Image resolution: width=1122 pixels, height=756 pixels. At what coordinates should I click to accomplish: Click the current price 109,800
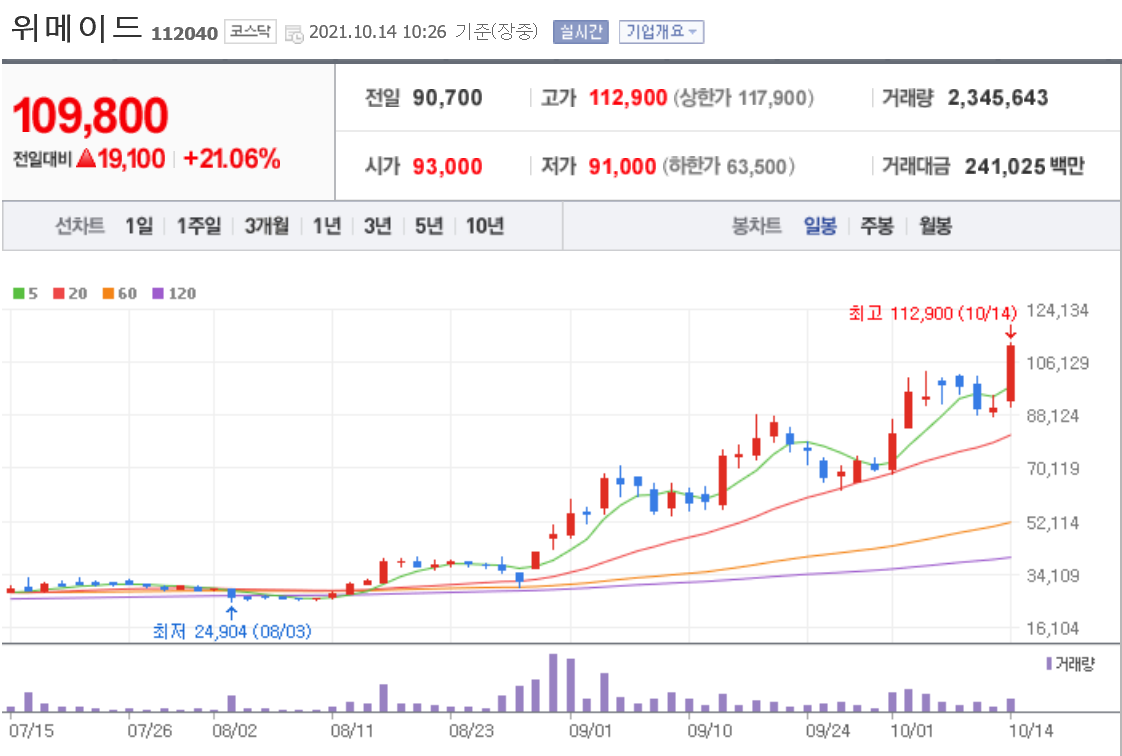tap(90, 115)
